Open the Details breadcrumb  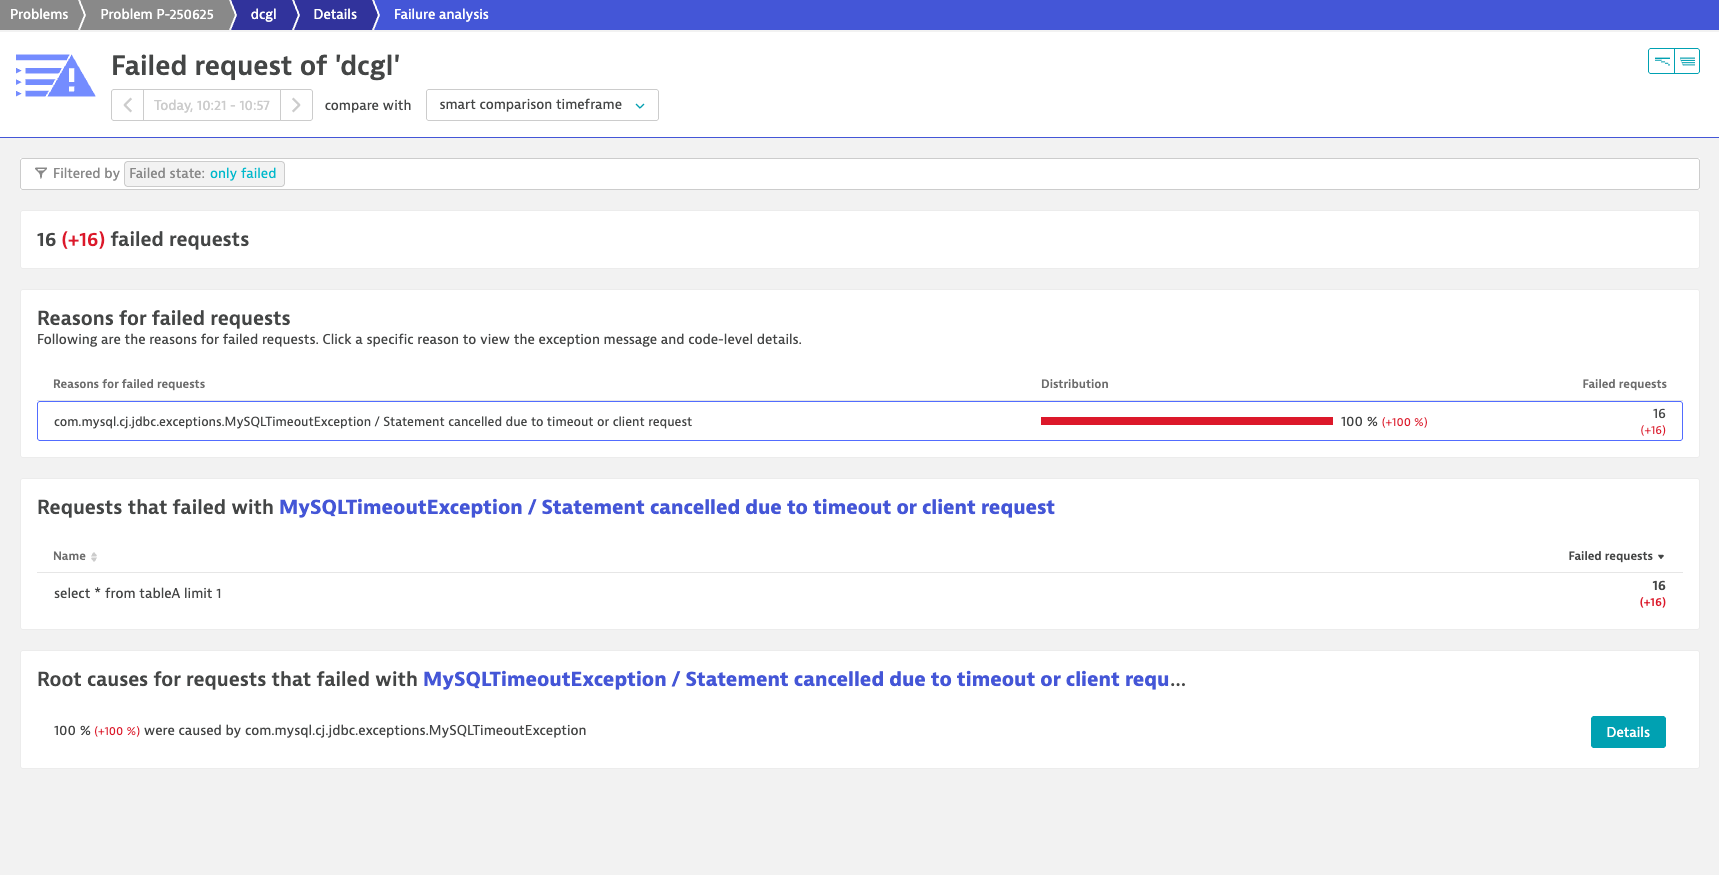335,14
